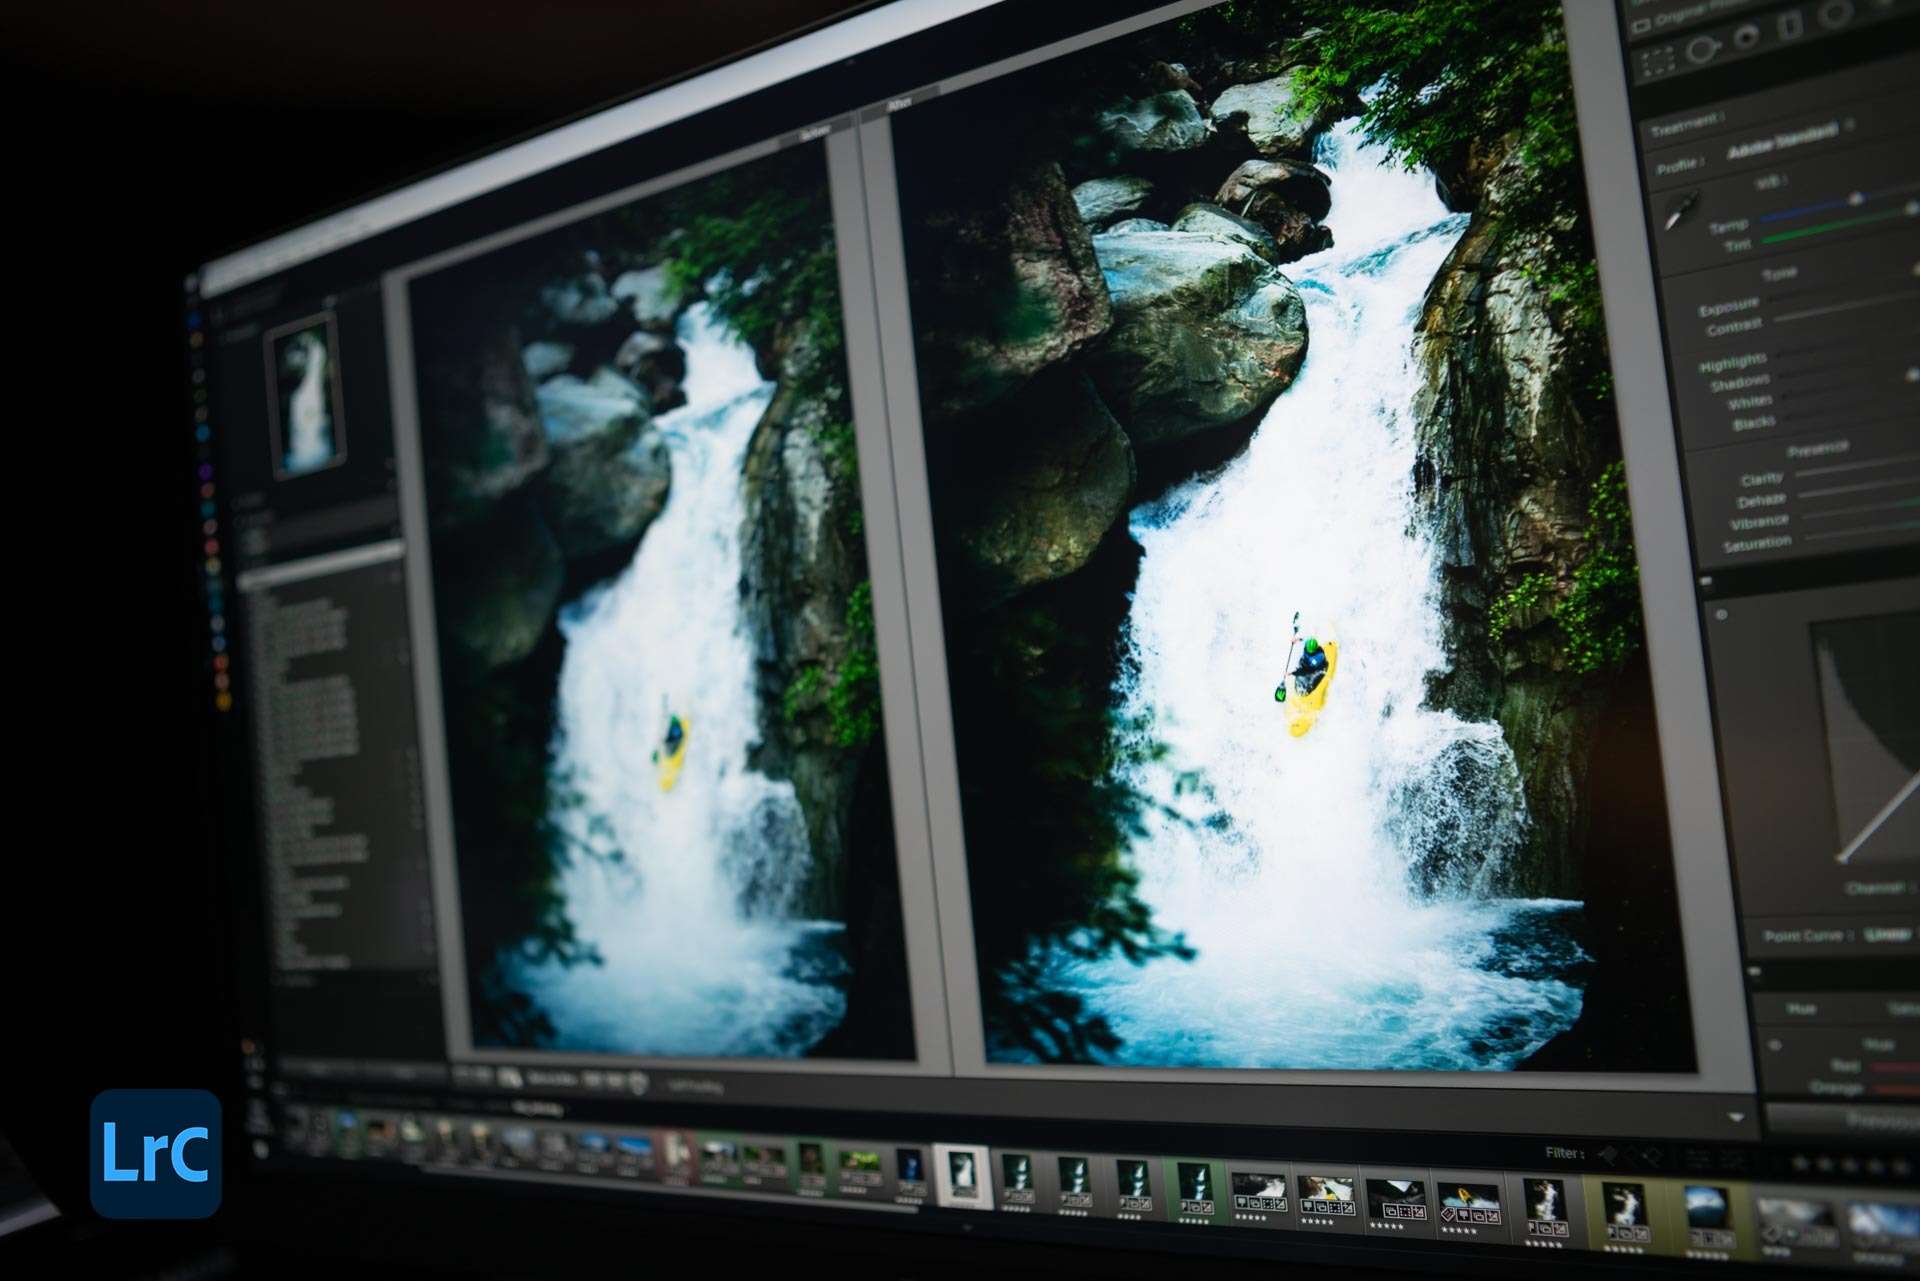Click the Tone Curve target adjustment icon
Screen dimensions: 1920x1281
pyautogui.click(x=1721, y=614)
